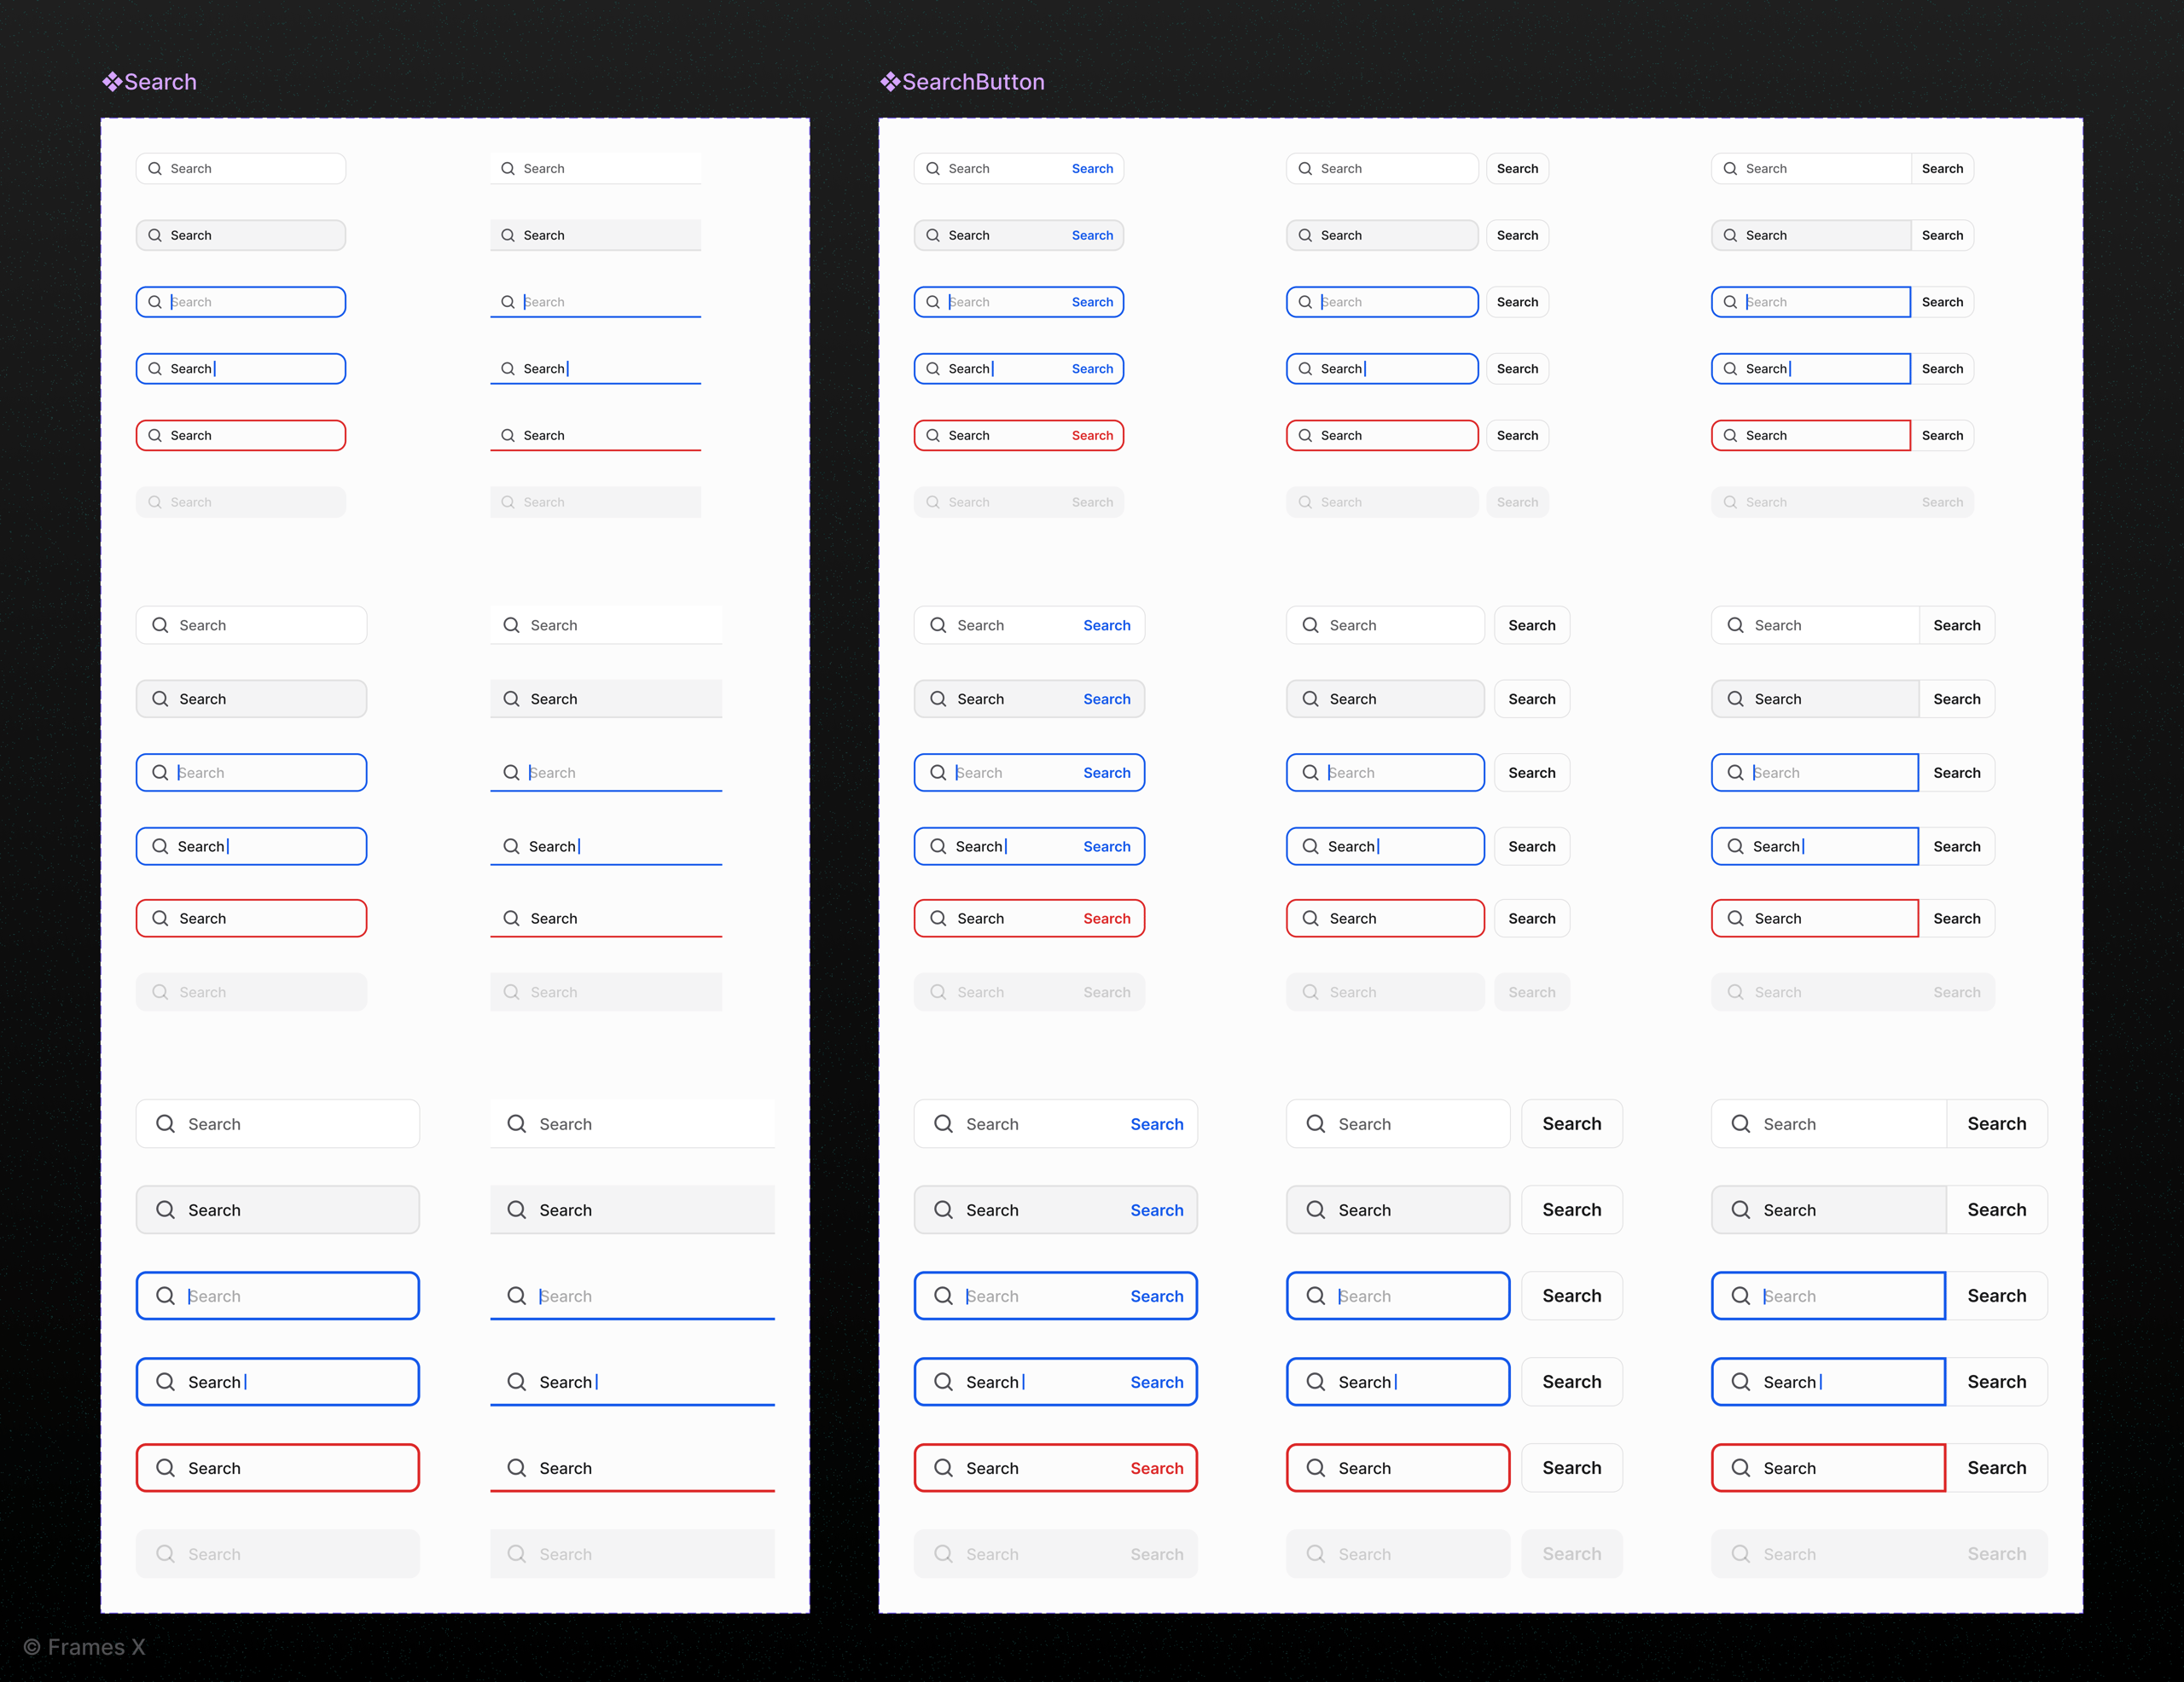Click detached Search button beside large red field
This screenshot has width=2184, height=1682.
click(1572, 1467)
